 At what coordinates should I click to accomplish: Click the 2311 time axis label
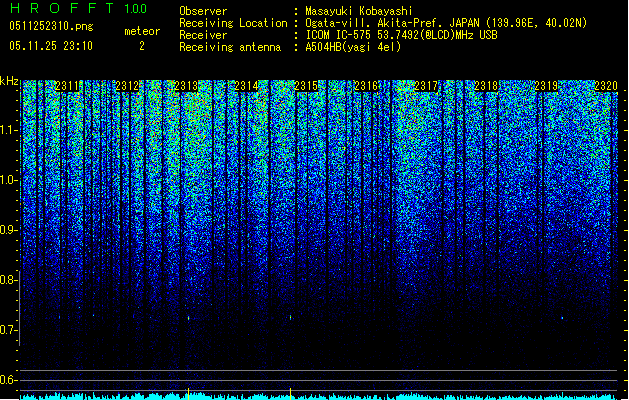click(x=67, y=86)
